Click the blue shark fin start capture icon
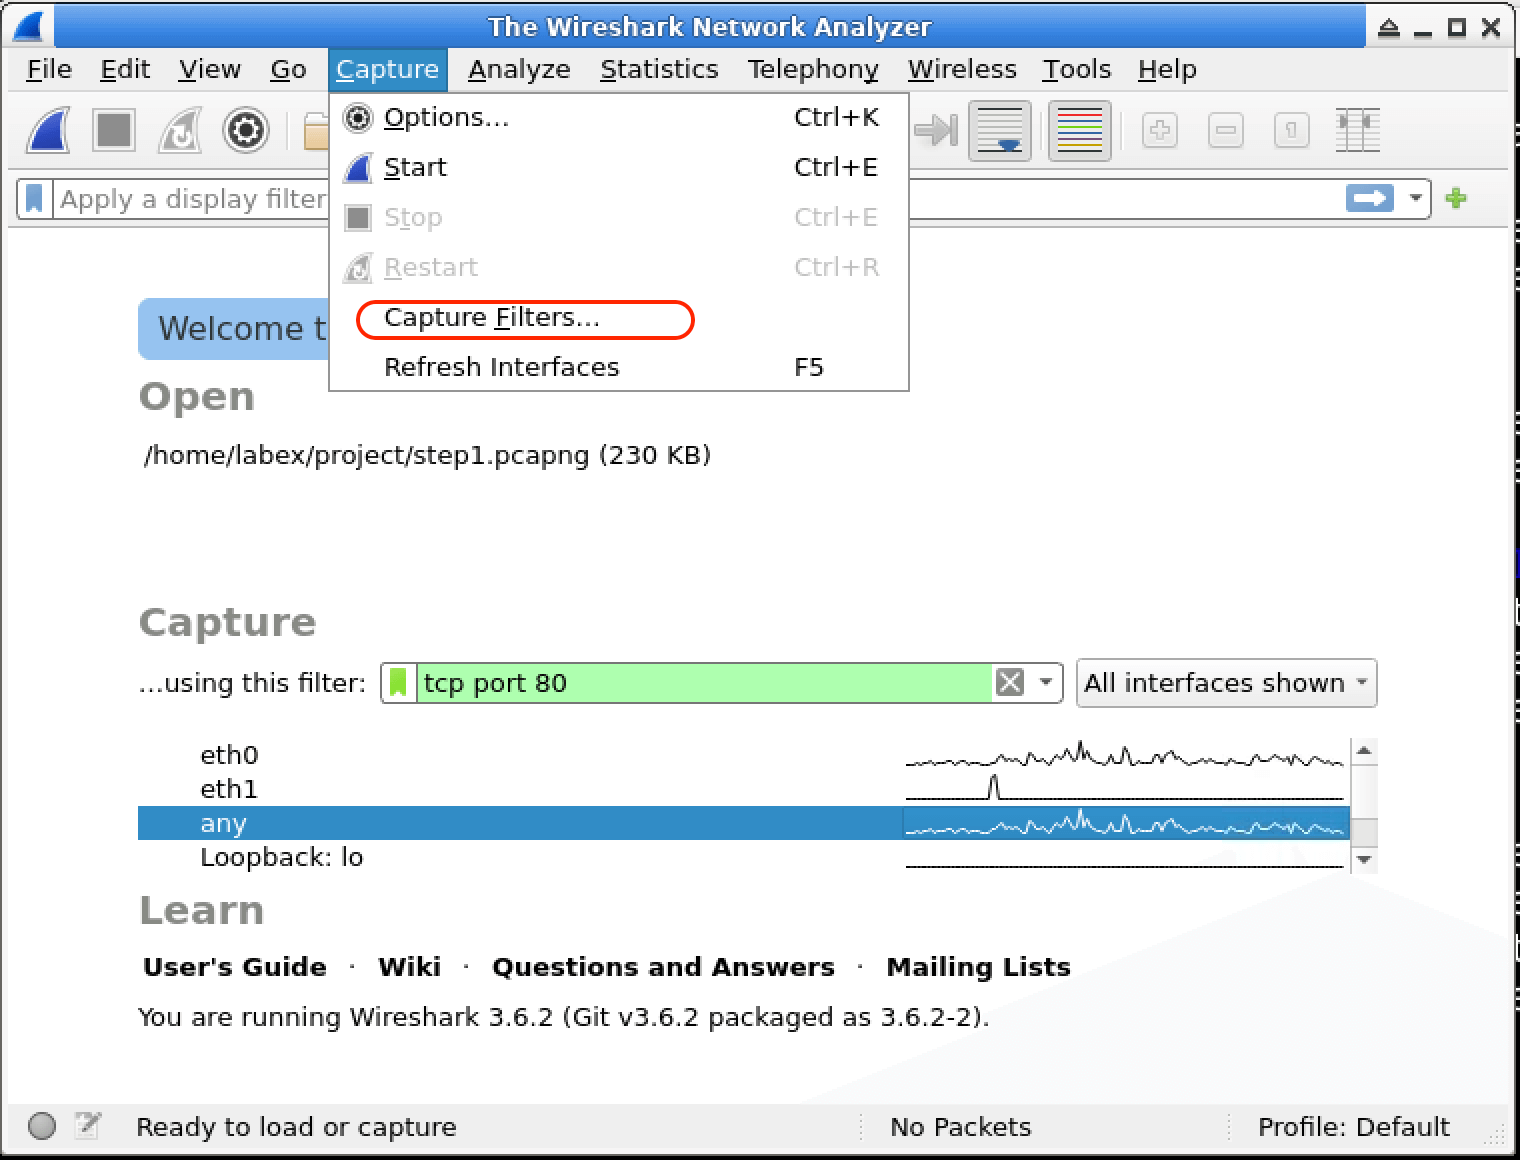Viewport: 1520px width, 1160px height. (x=48, y=131)
